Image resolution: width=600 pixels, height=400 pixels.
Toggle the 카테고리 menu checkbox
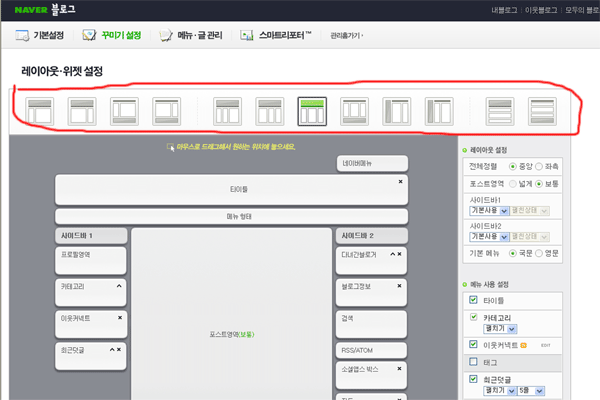[473, 317]
